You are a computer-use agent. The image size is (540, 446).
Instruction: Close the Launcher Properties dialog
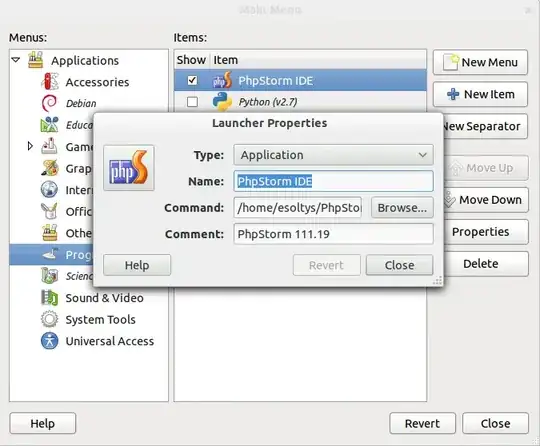399,265
